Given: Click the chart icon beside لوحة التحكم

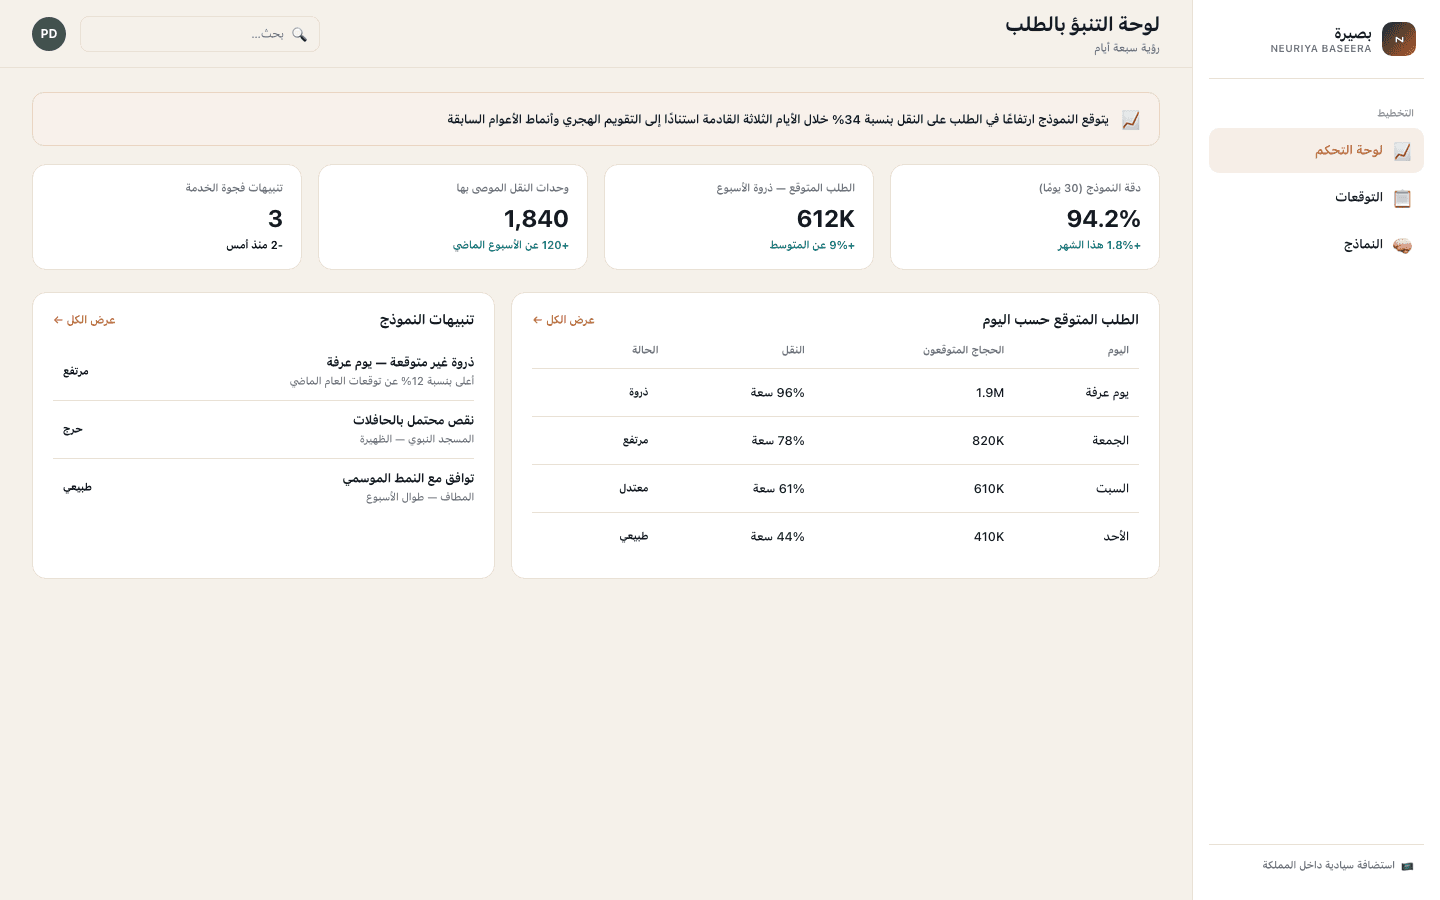Looking at the screenshot, I should tap(1402, 151).
